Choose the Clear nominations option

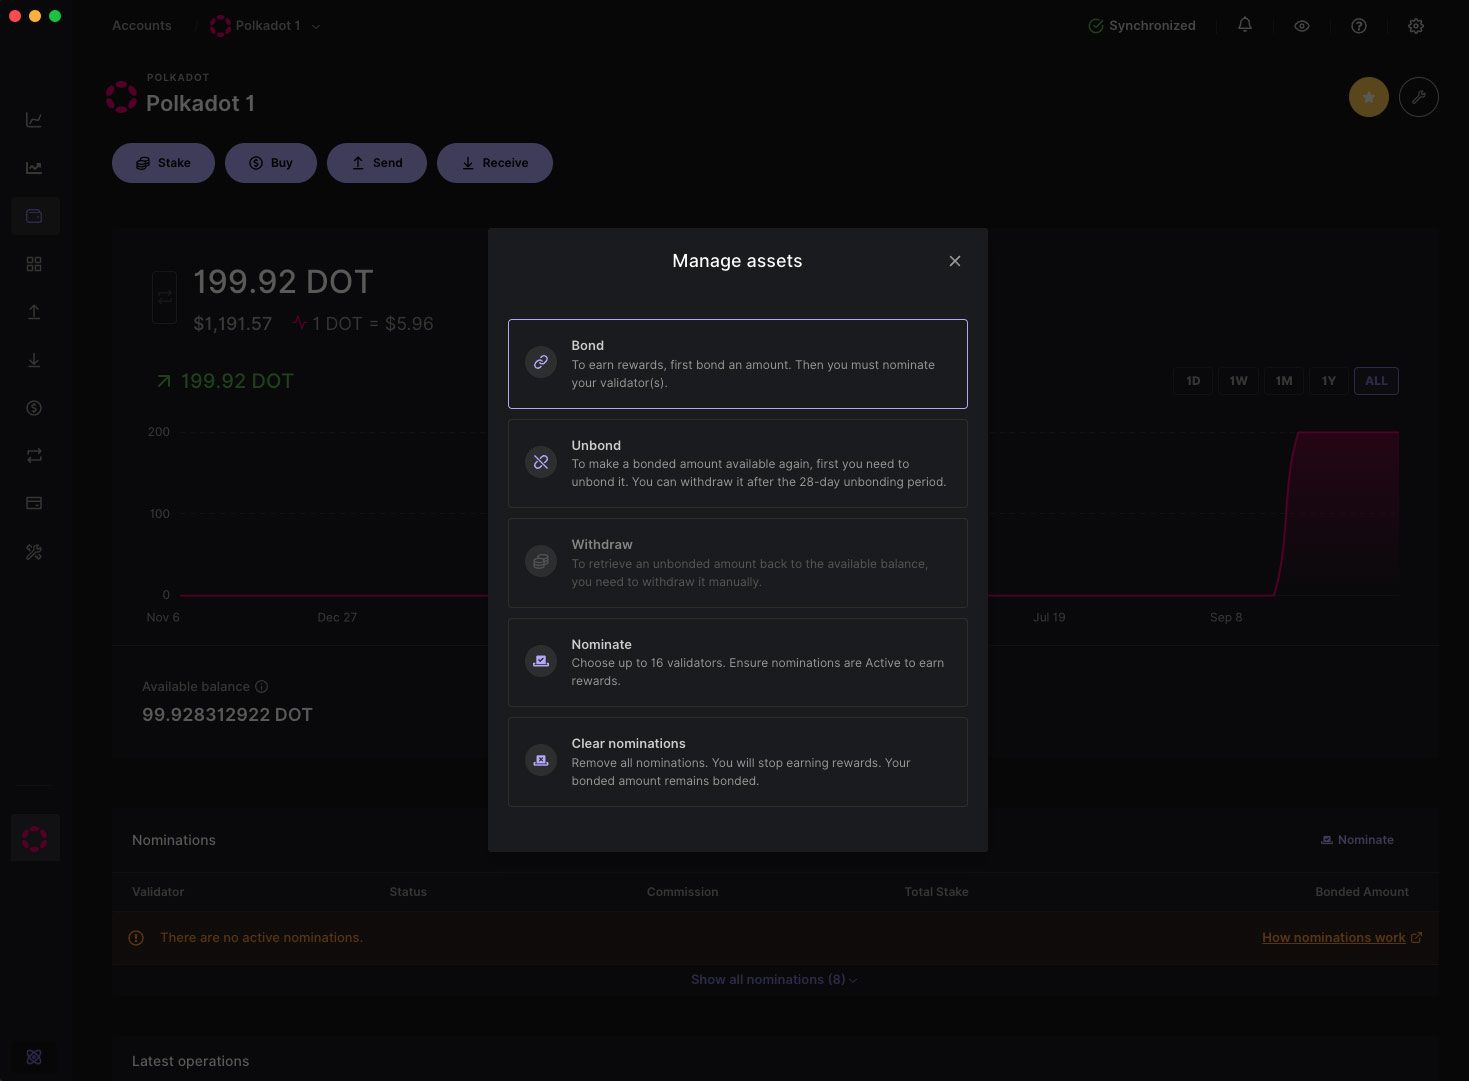[x=738, y=762]
